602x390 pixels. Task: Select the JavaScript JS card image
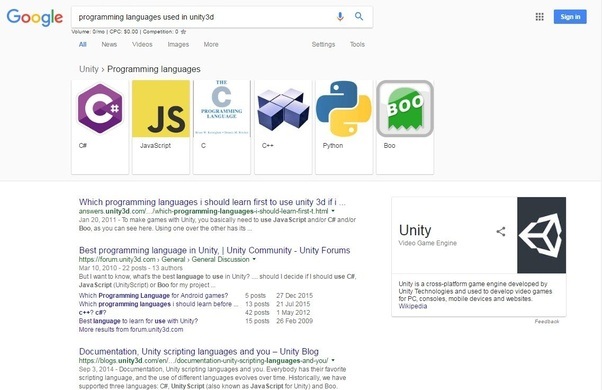point(161,109)
